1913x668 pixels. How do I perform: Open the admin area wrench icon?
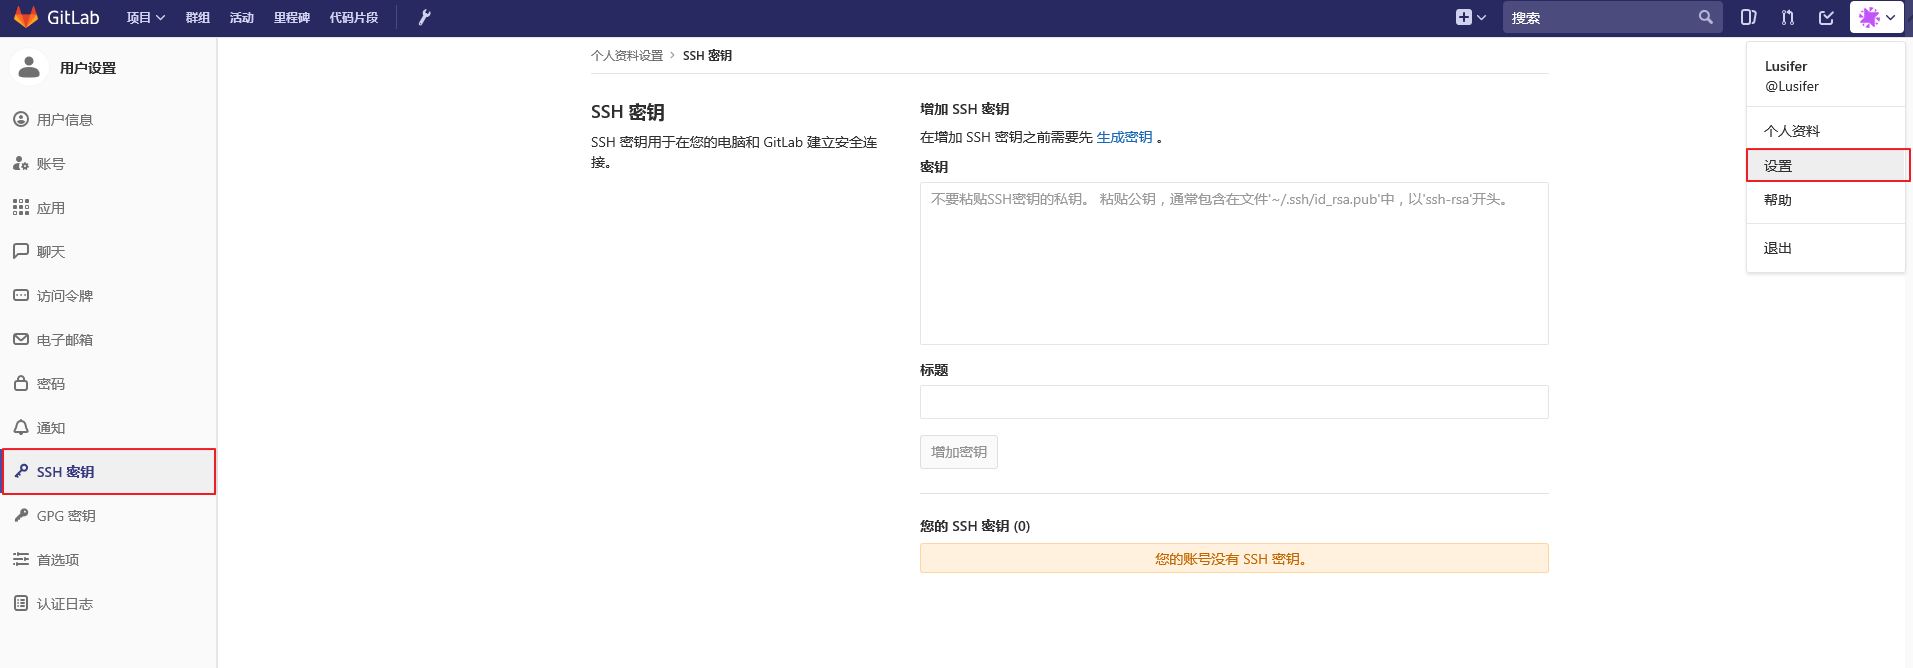click(424, 17)
